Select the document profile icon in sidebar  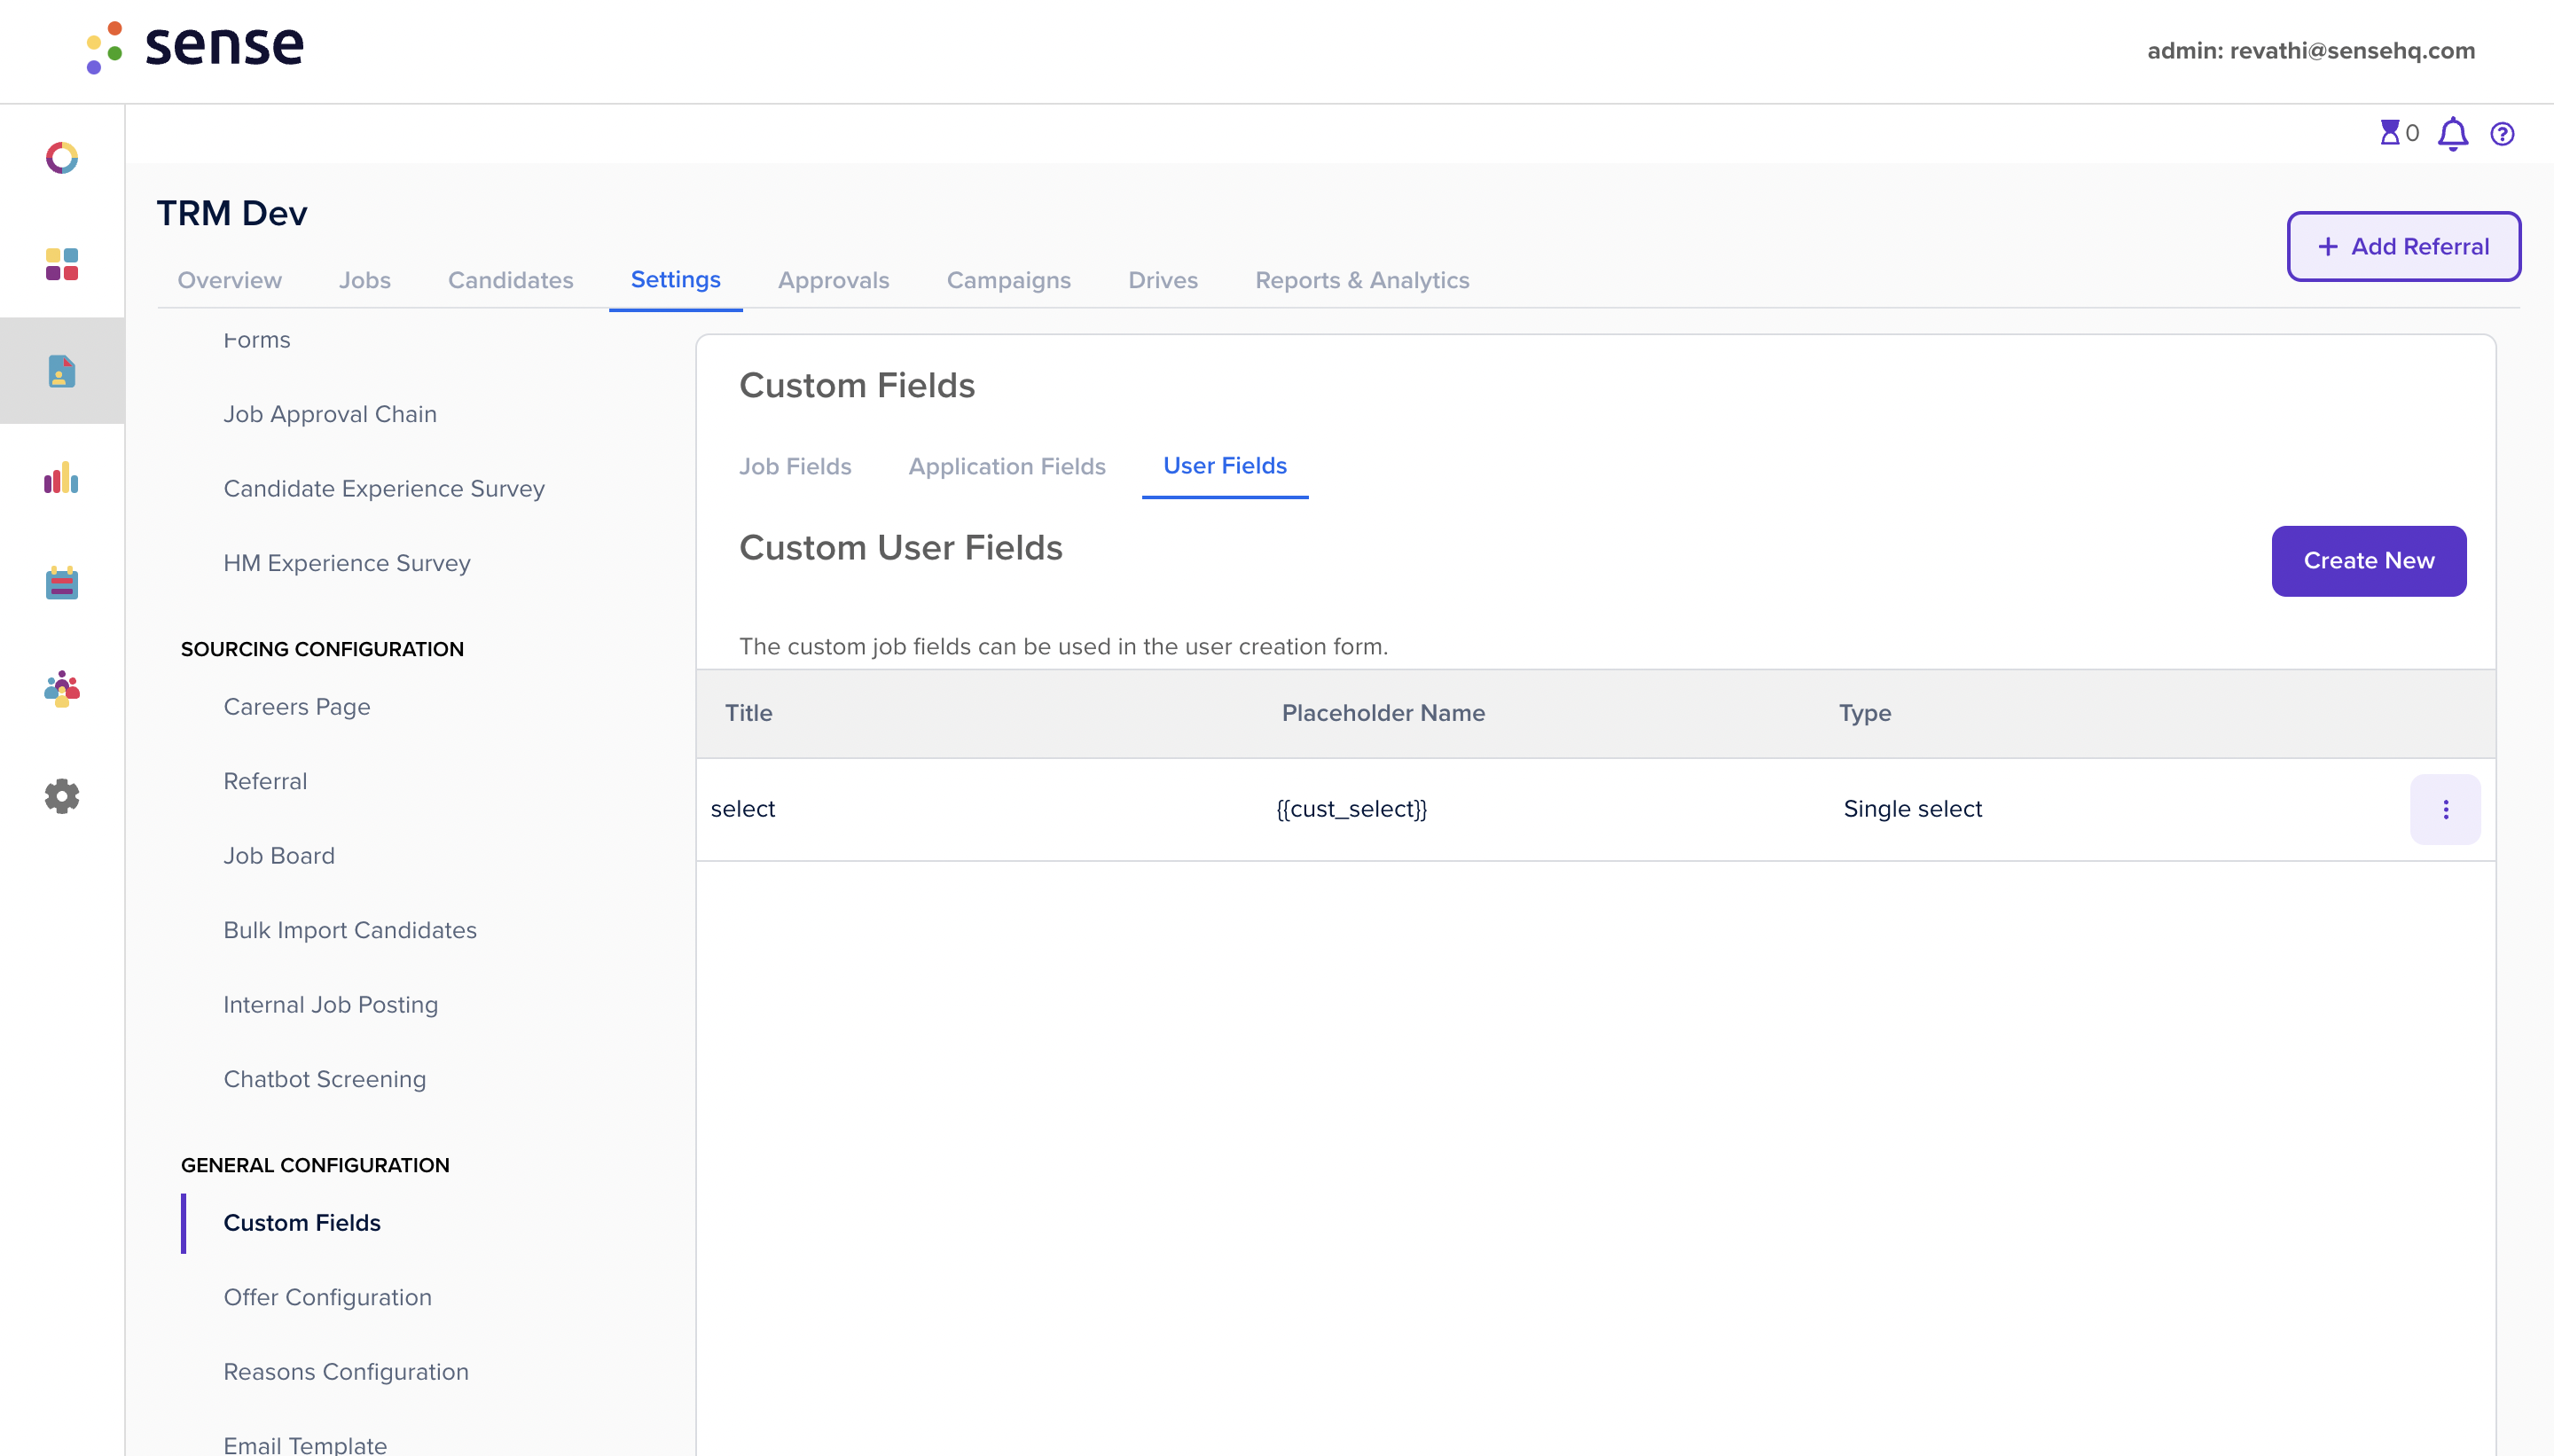pos(62,371)
